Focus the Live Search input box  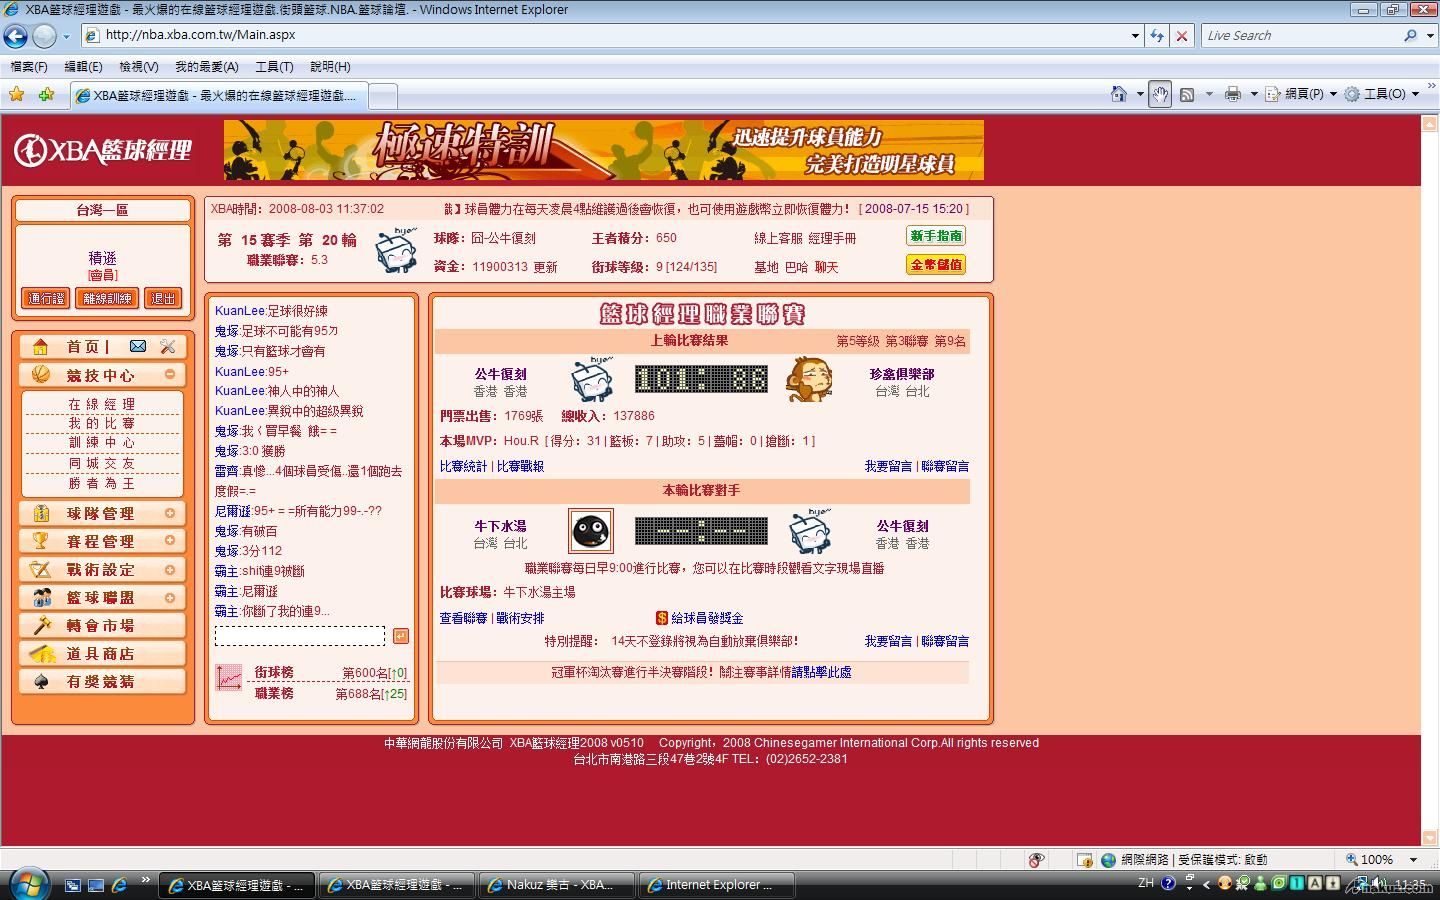click(x=1300, y=35)
